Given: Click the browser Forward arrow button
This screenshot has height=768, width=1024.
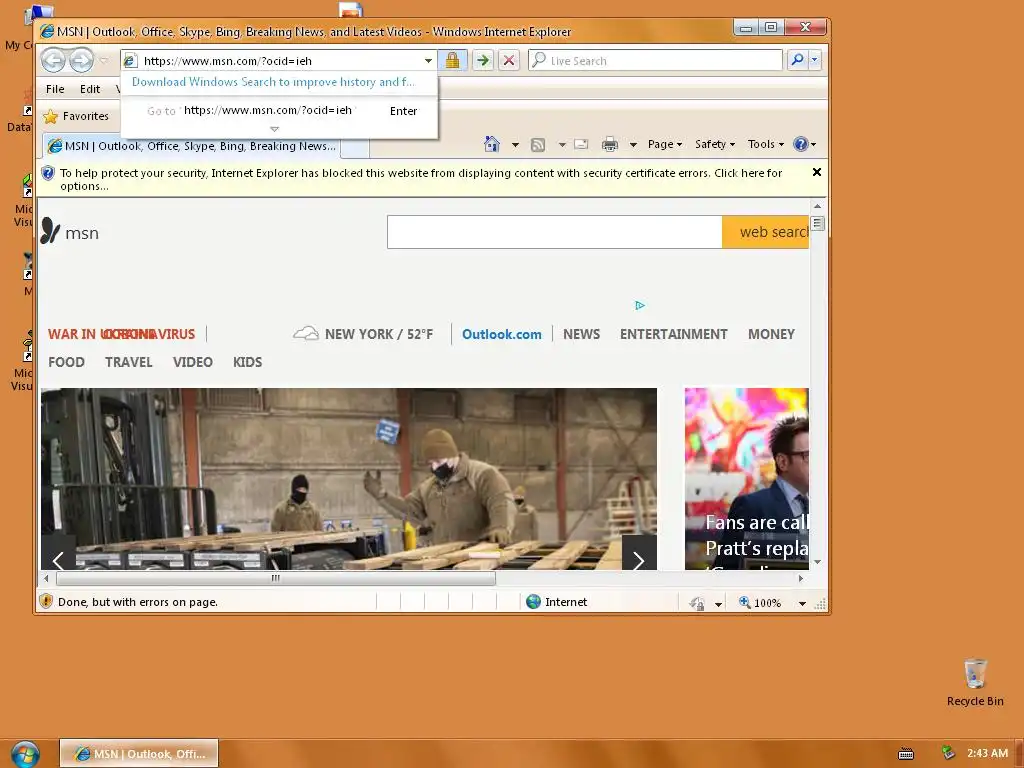Looking at the screenshot, I should click(81, 61).
